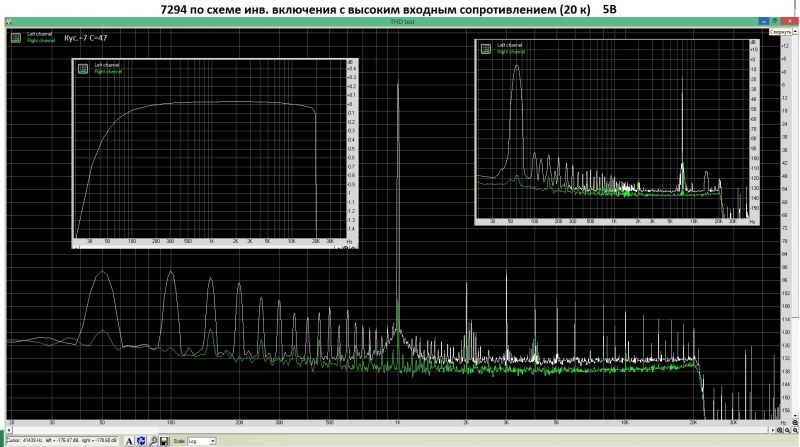
Task: Click the text annotation 'A' icon
Action: (x=131, y=440)
